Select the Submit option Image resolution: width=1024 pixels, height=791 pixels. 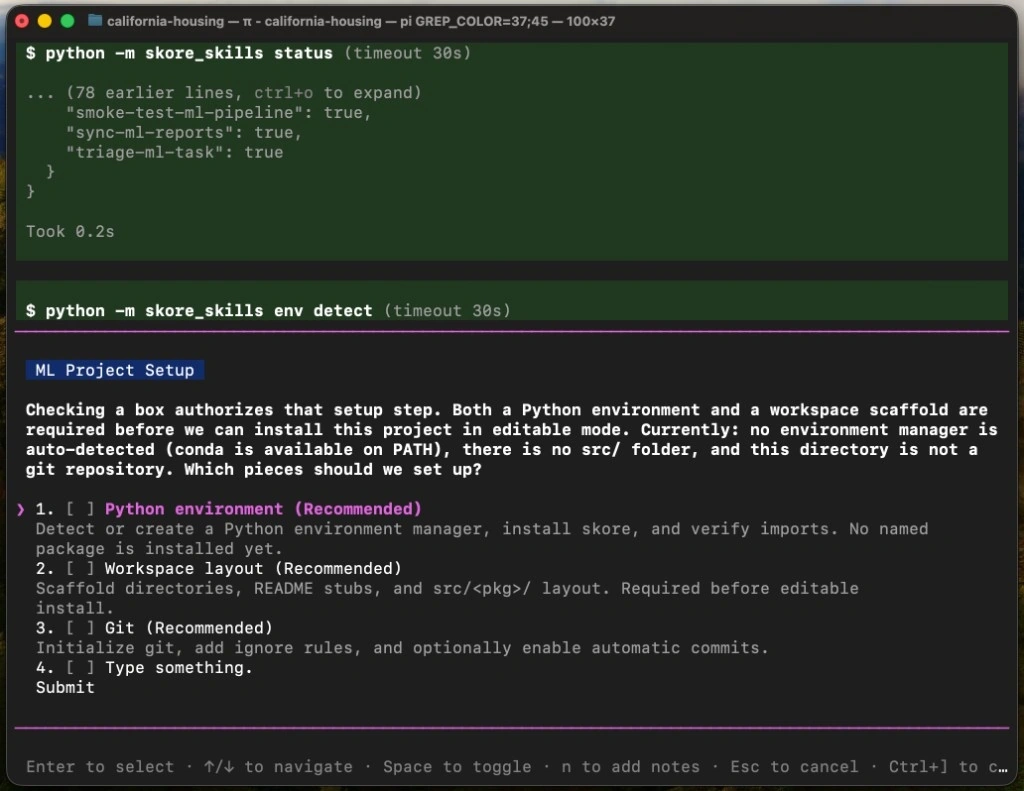click(65, 687)
